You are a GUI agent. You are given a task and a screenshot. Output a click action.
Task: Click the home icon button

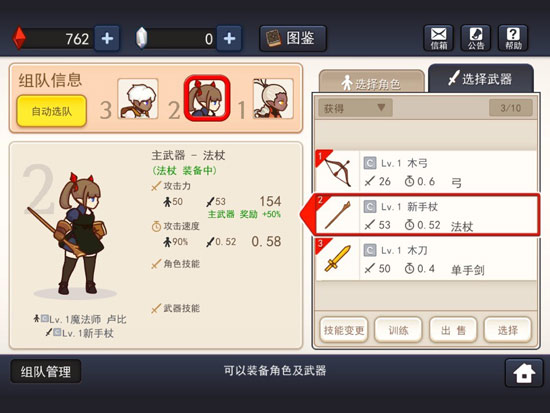pos(524,373)
